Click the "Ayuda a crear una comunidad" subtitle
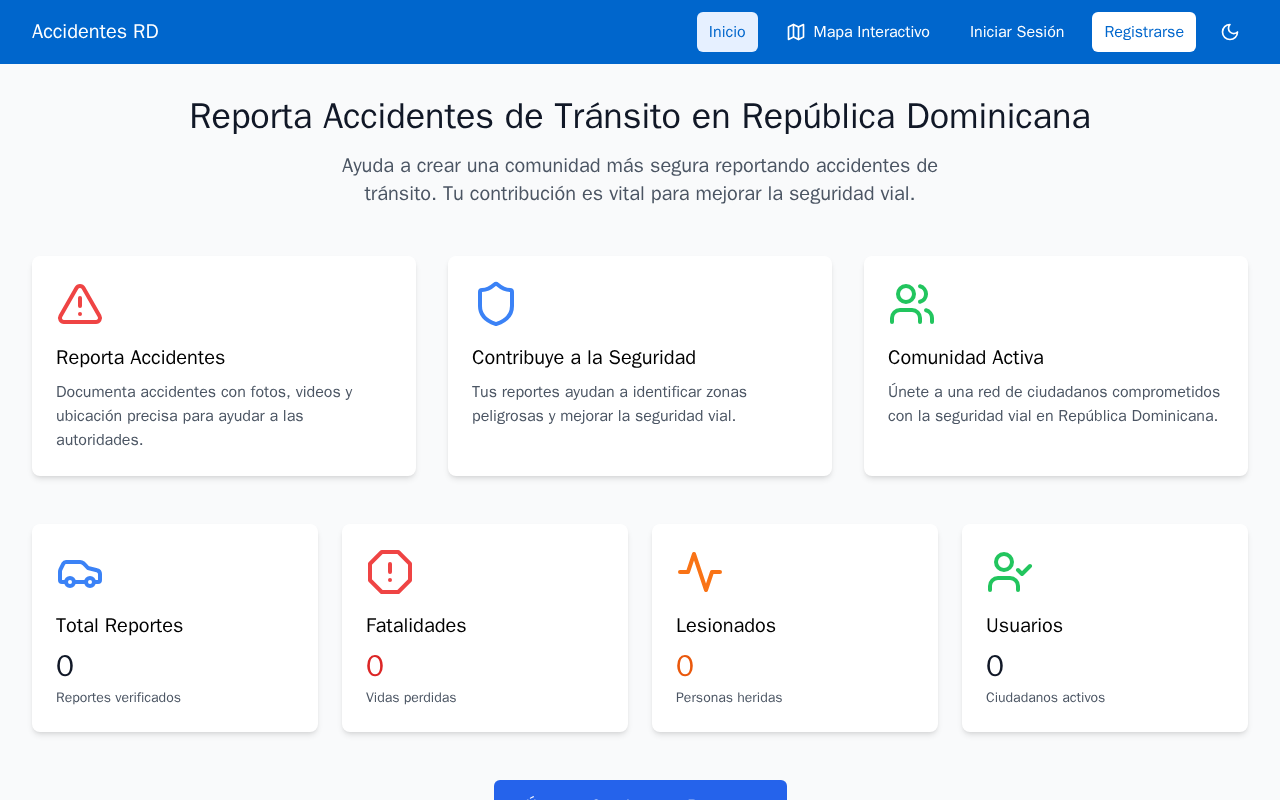Image resolution: width=1280 pixels, height=800 pixels. coord(640,180)
